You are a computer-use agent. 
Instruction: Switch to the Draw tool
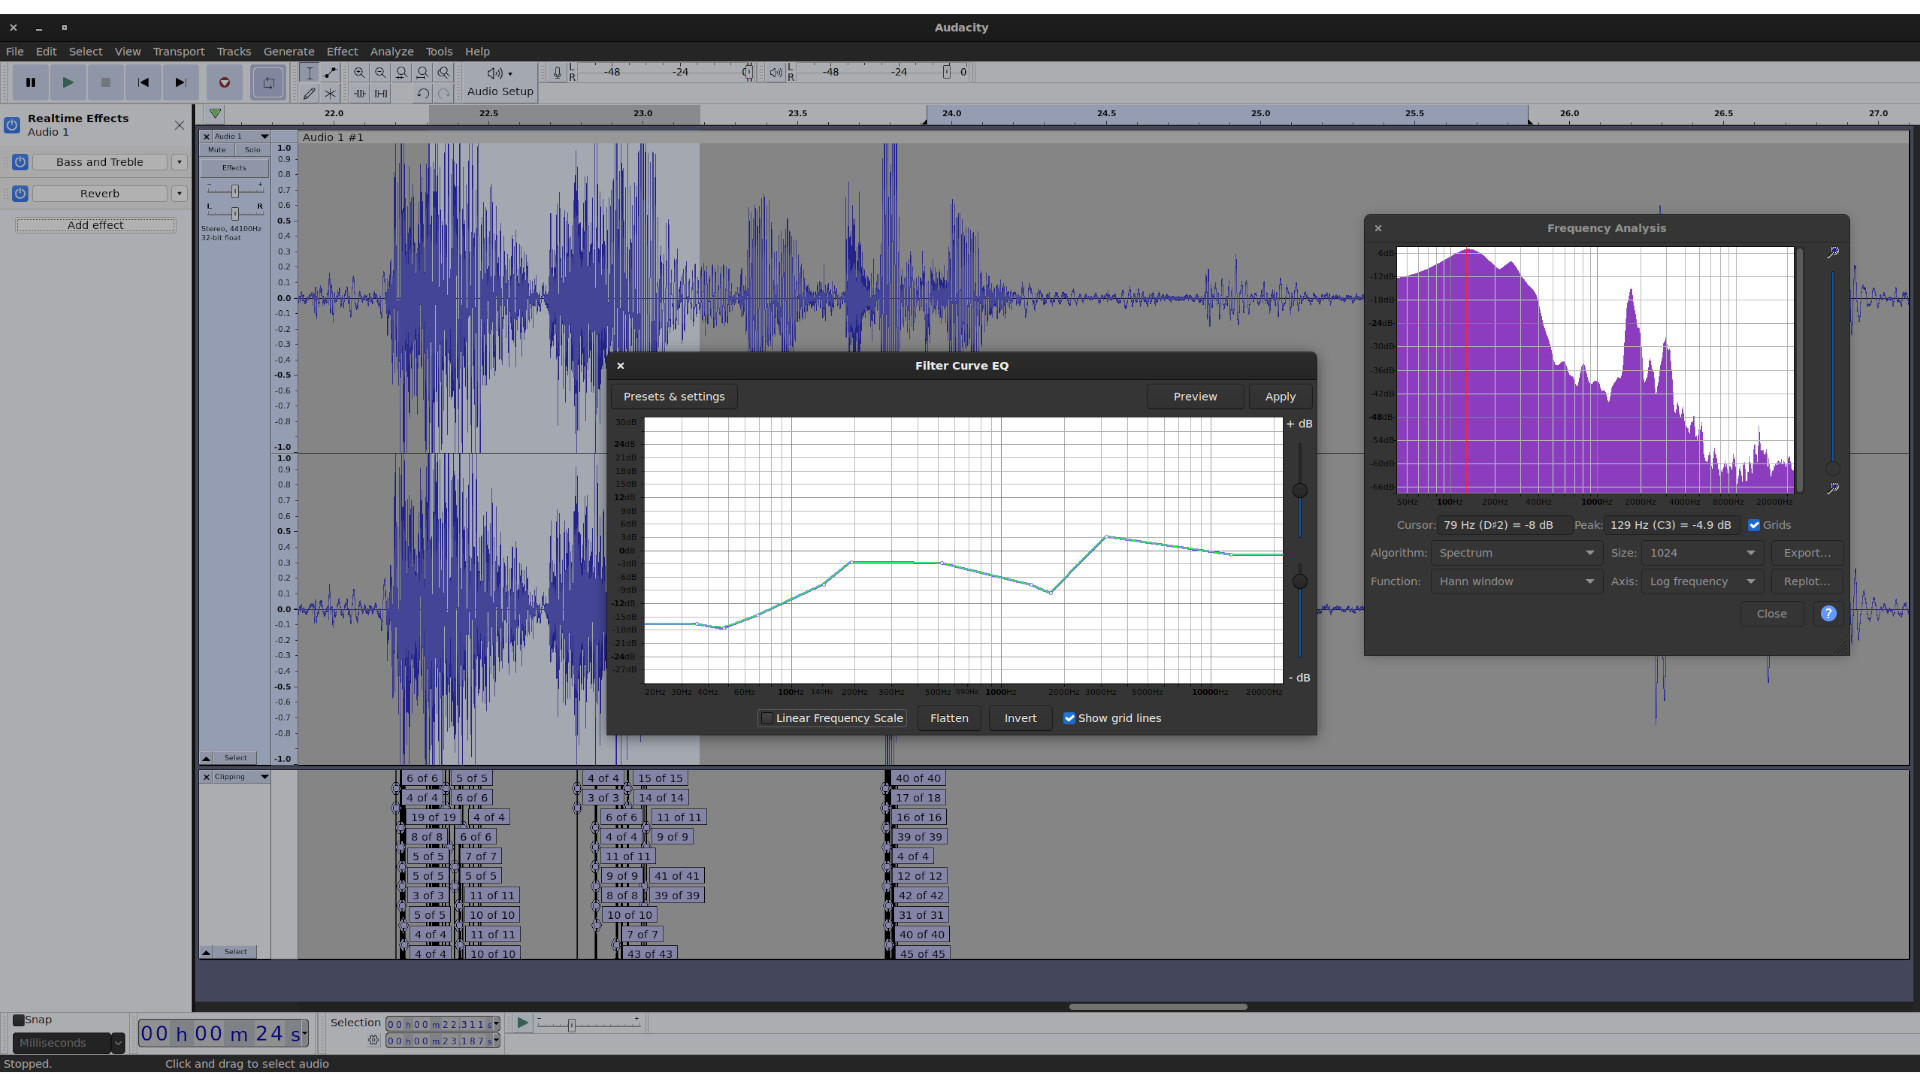[310, 93]
